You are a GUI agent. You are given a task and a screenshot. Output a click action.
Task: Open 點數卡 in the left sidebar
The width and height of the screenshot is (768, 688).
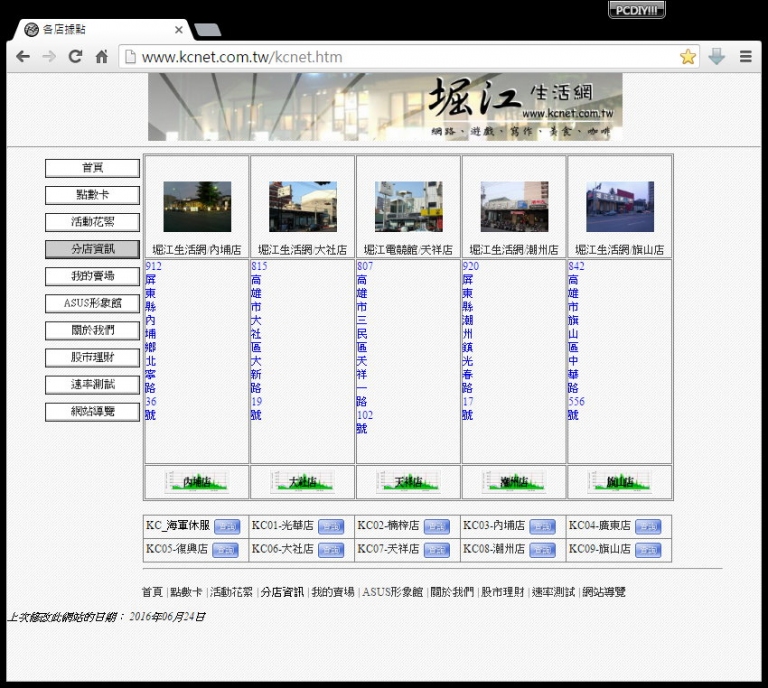[x=93, y=195]
